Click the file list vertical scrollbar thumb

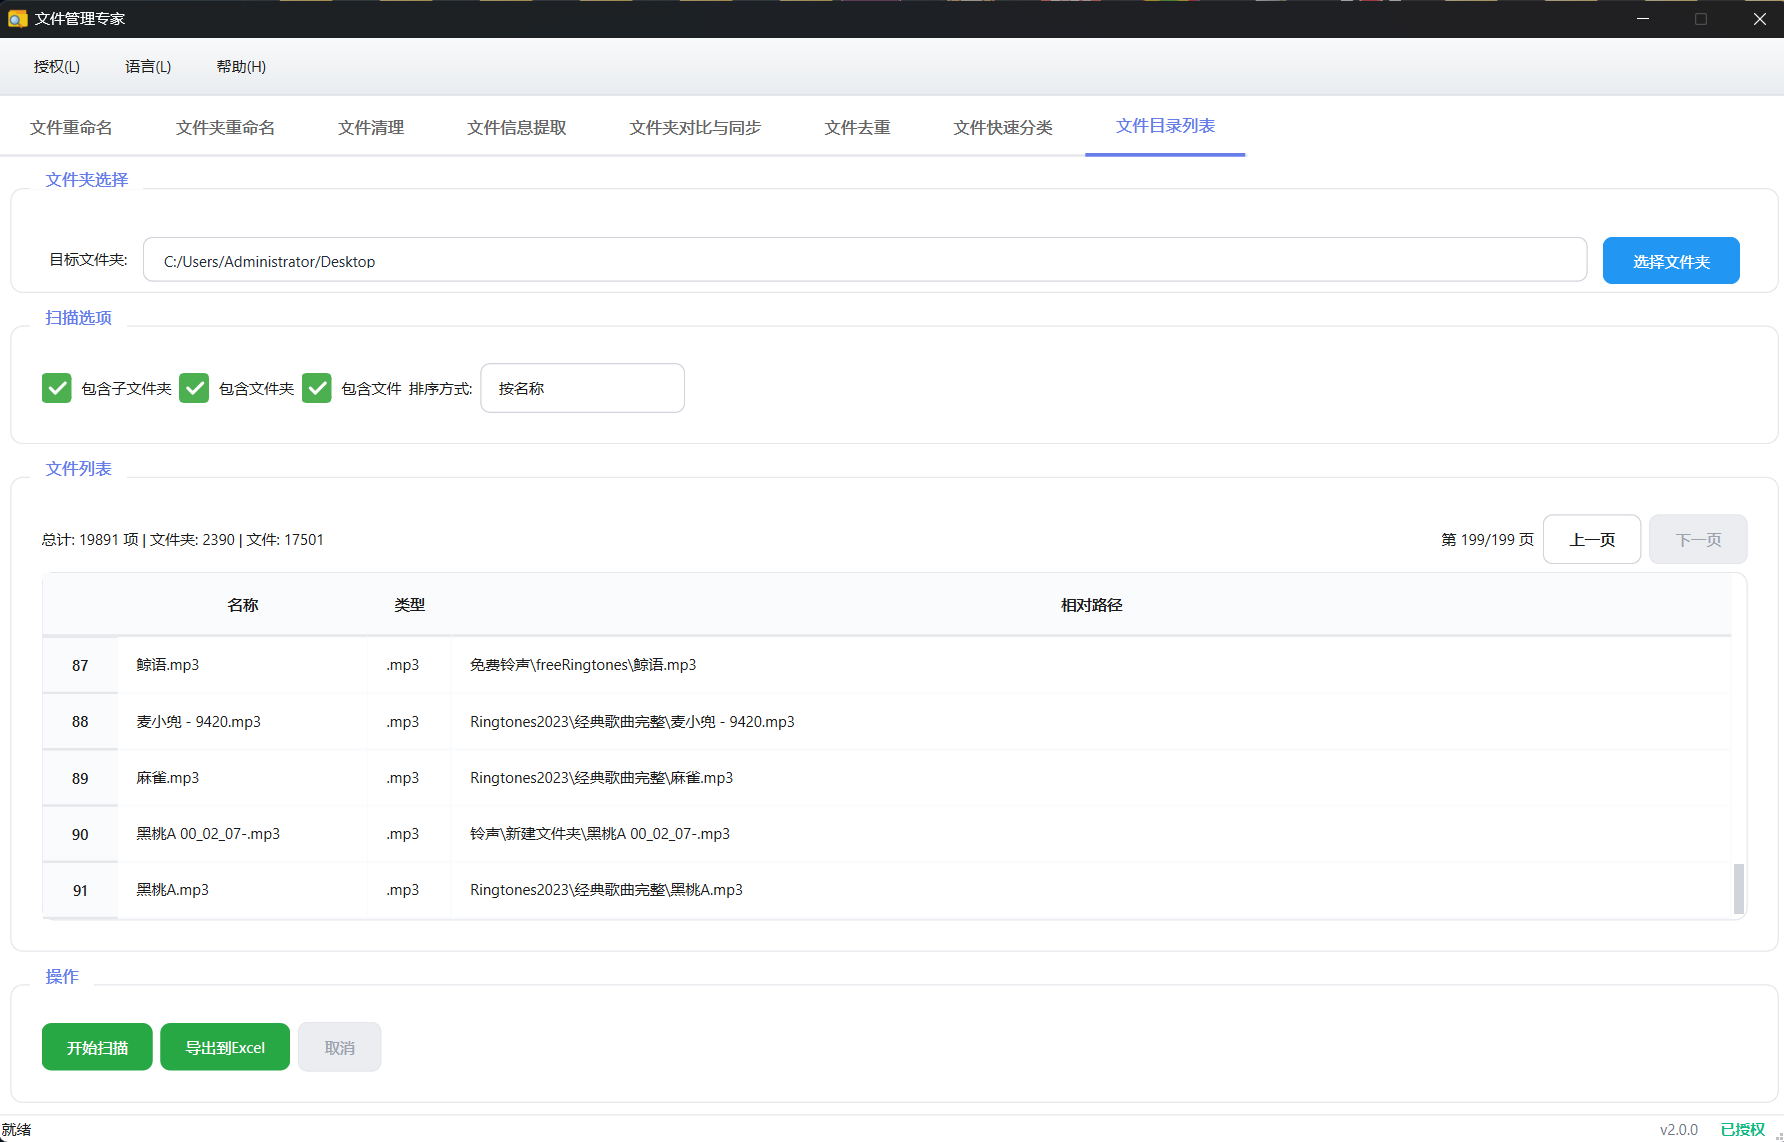coord(1738,888)
